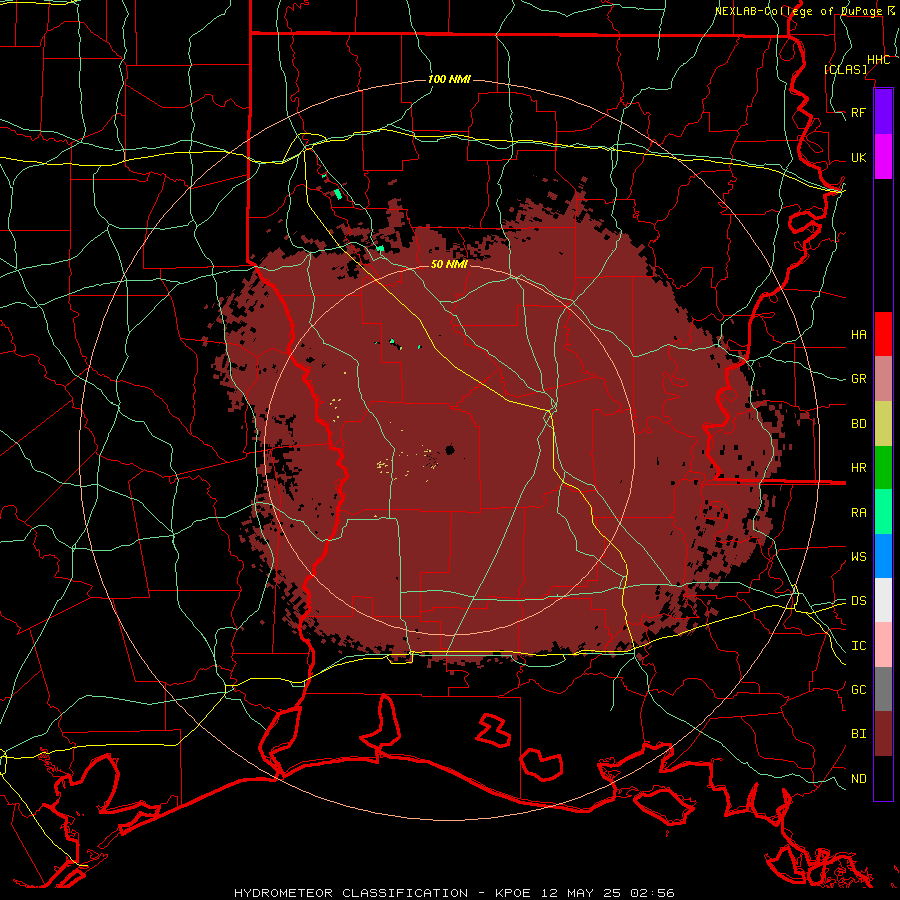Select the HHC product code text
This screenshot has height=900, width=900.
coord(878,59)
